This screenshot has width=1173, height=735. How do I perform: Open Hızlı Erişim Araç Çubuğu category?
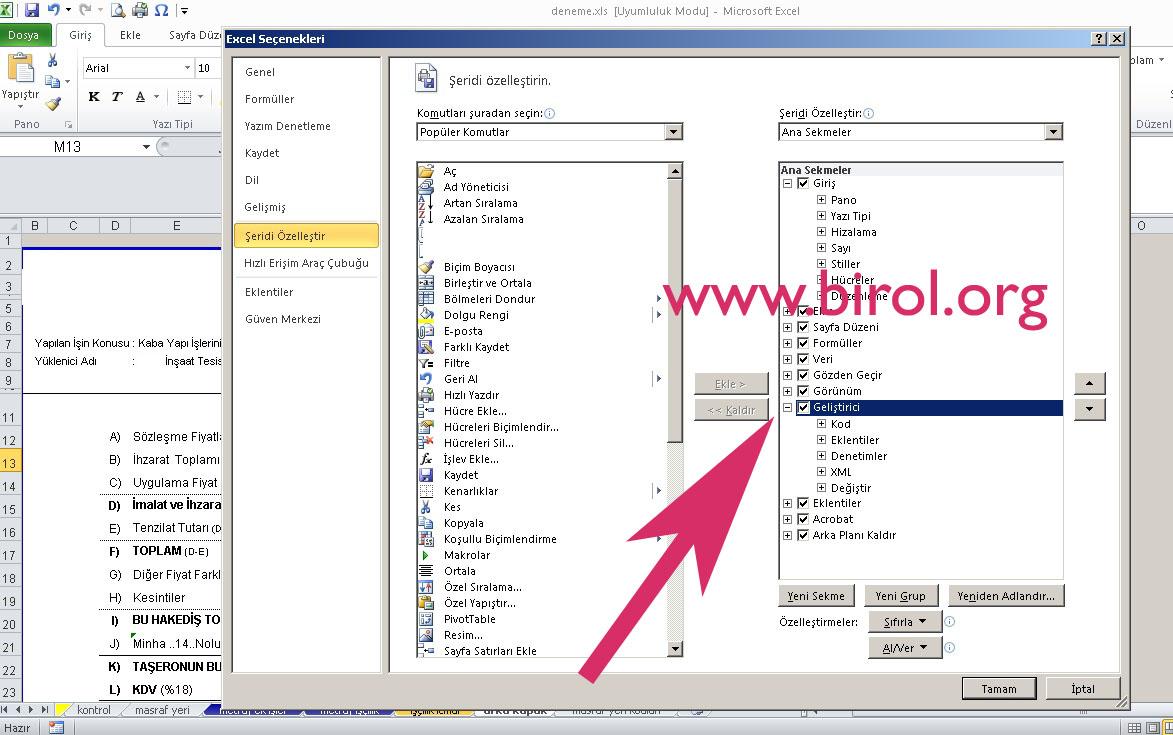click(x=306, y=263)
